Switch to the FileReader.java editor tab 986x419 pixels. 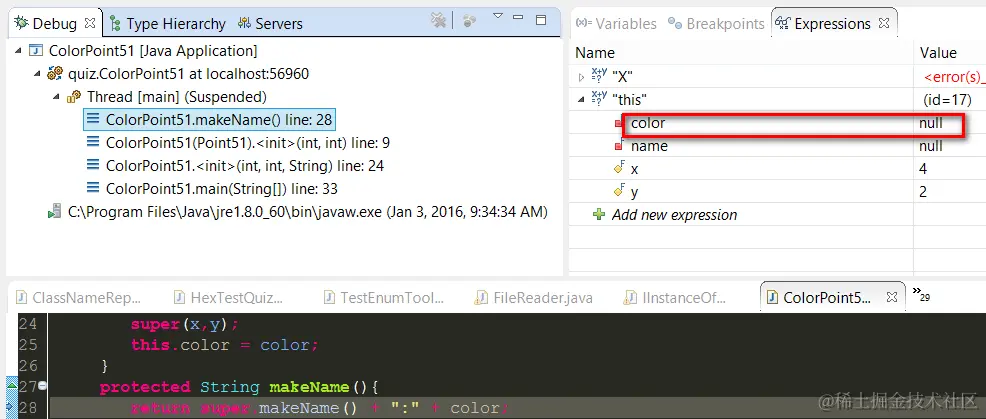point(535,298)
